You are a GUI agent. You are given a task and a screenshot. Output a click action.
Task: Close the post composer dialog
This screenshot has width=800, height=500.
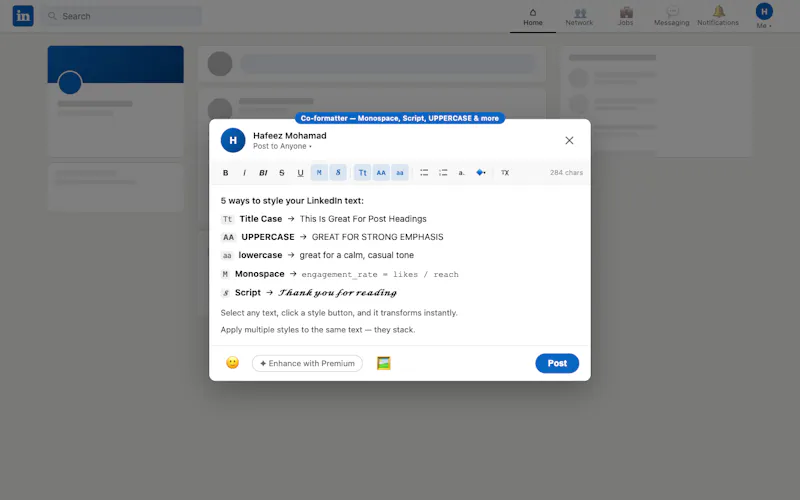pos(569,140)
